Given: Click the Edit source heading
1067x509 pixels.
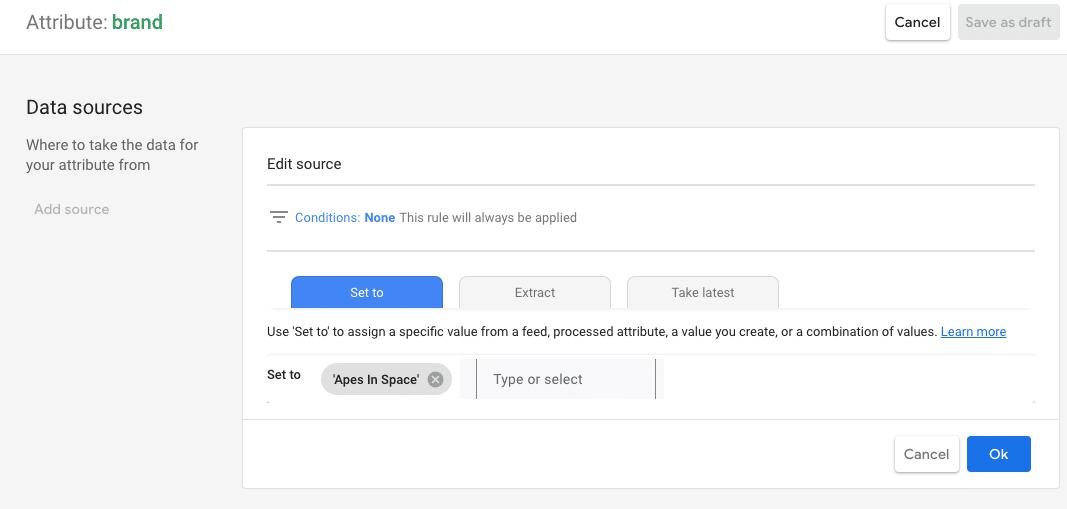Looking at the screenshot, I should coord(304,164).
